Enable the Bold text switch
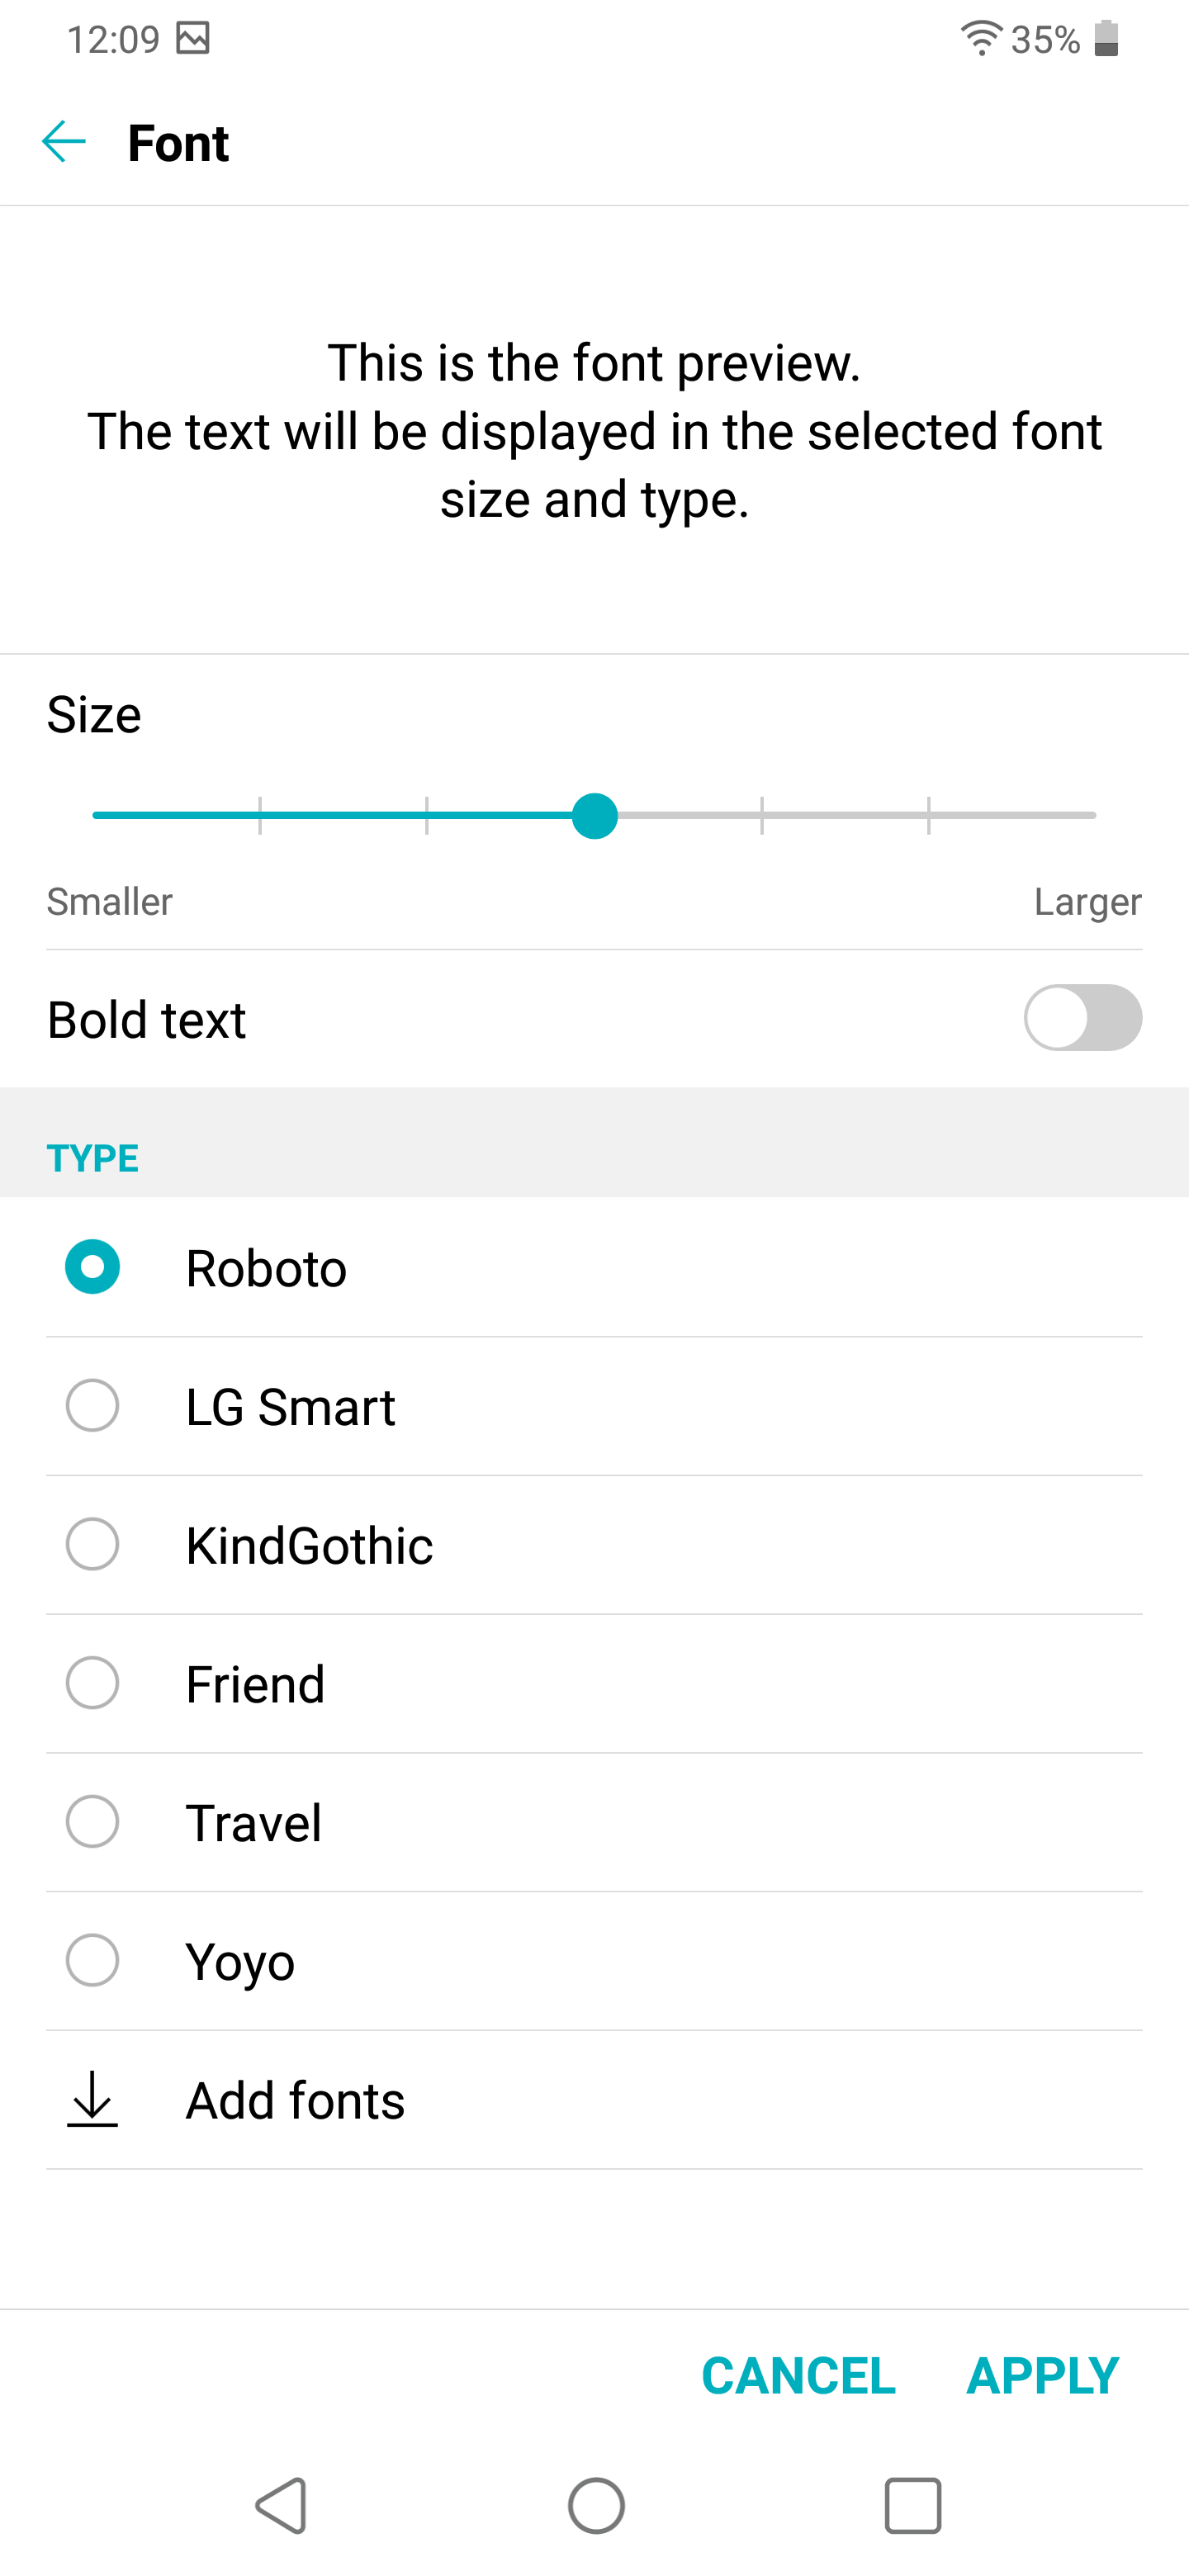This screenshot has height=2576, width=1189. coord(1082,1018)
